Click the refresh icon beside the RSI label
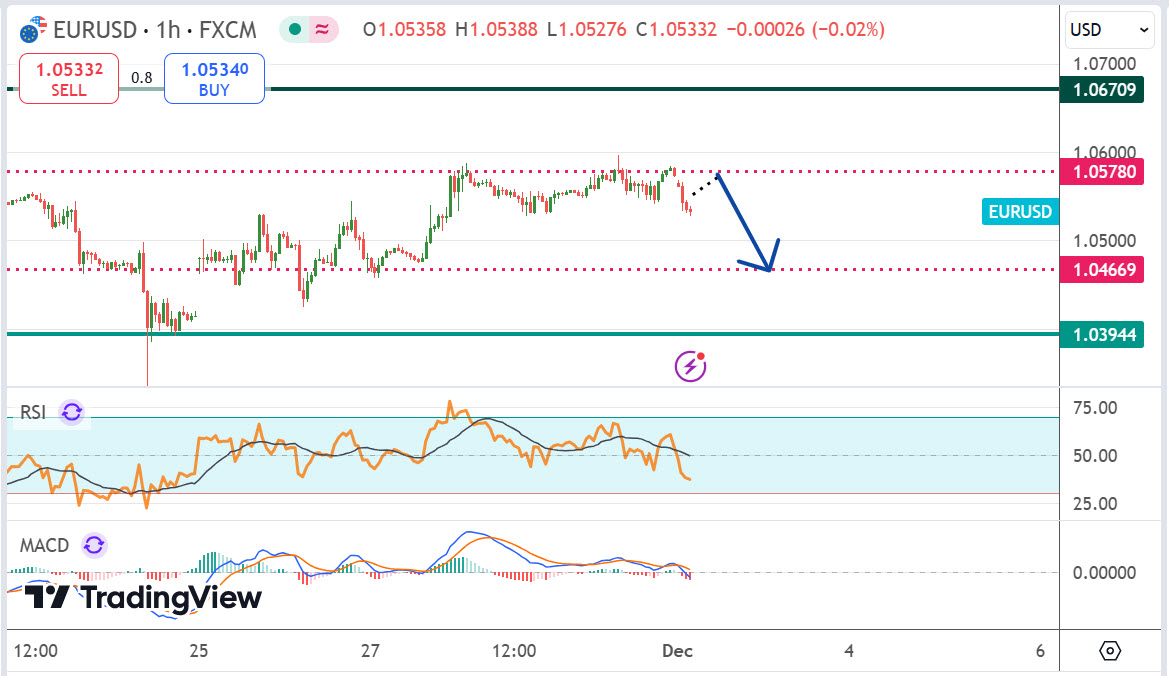The image size is (1169, 676). (x=72, y=412)
